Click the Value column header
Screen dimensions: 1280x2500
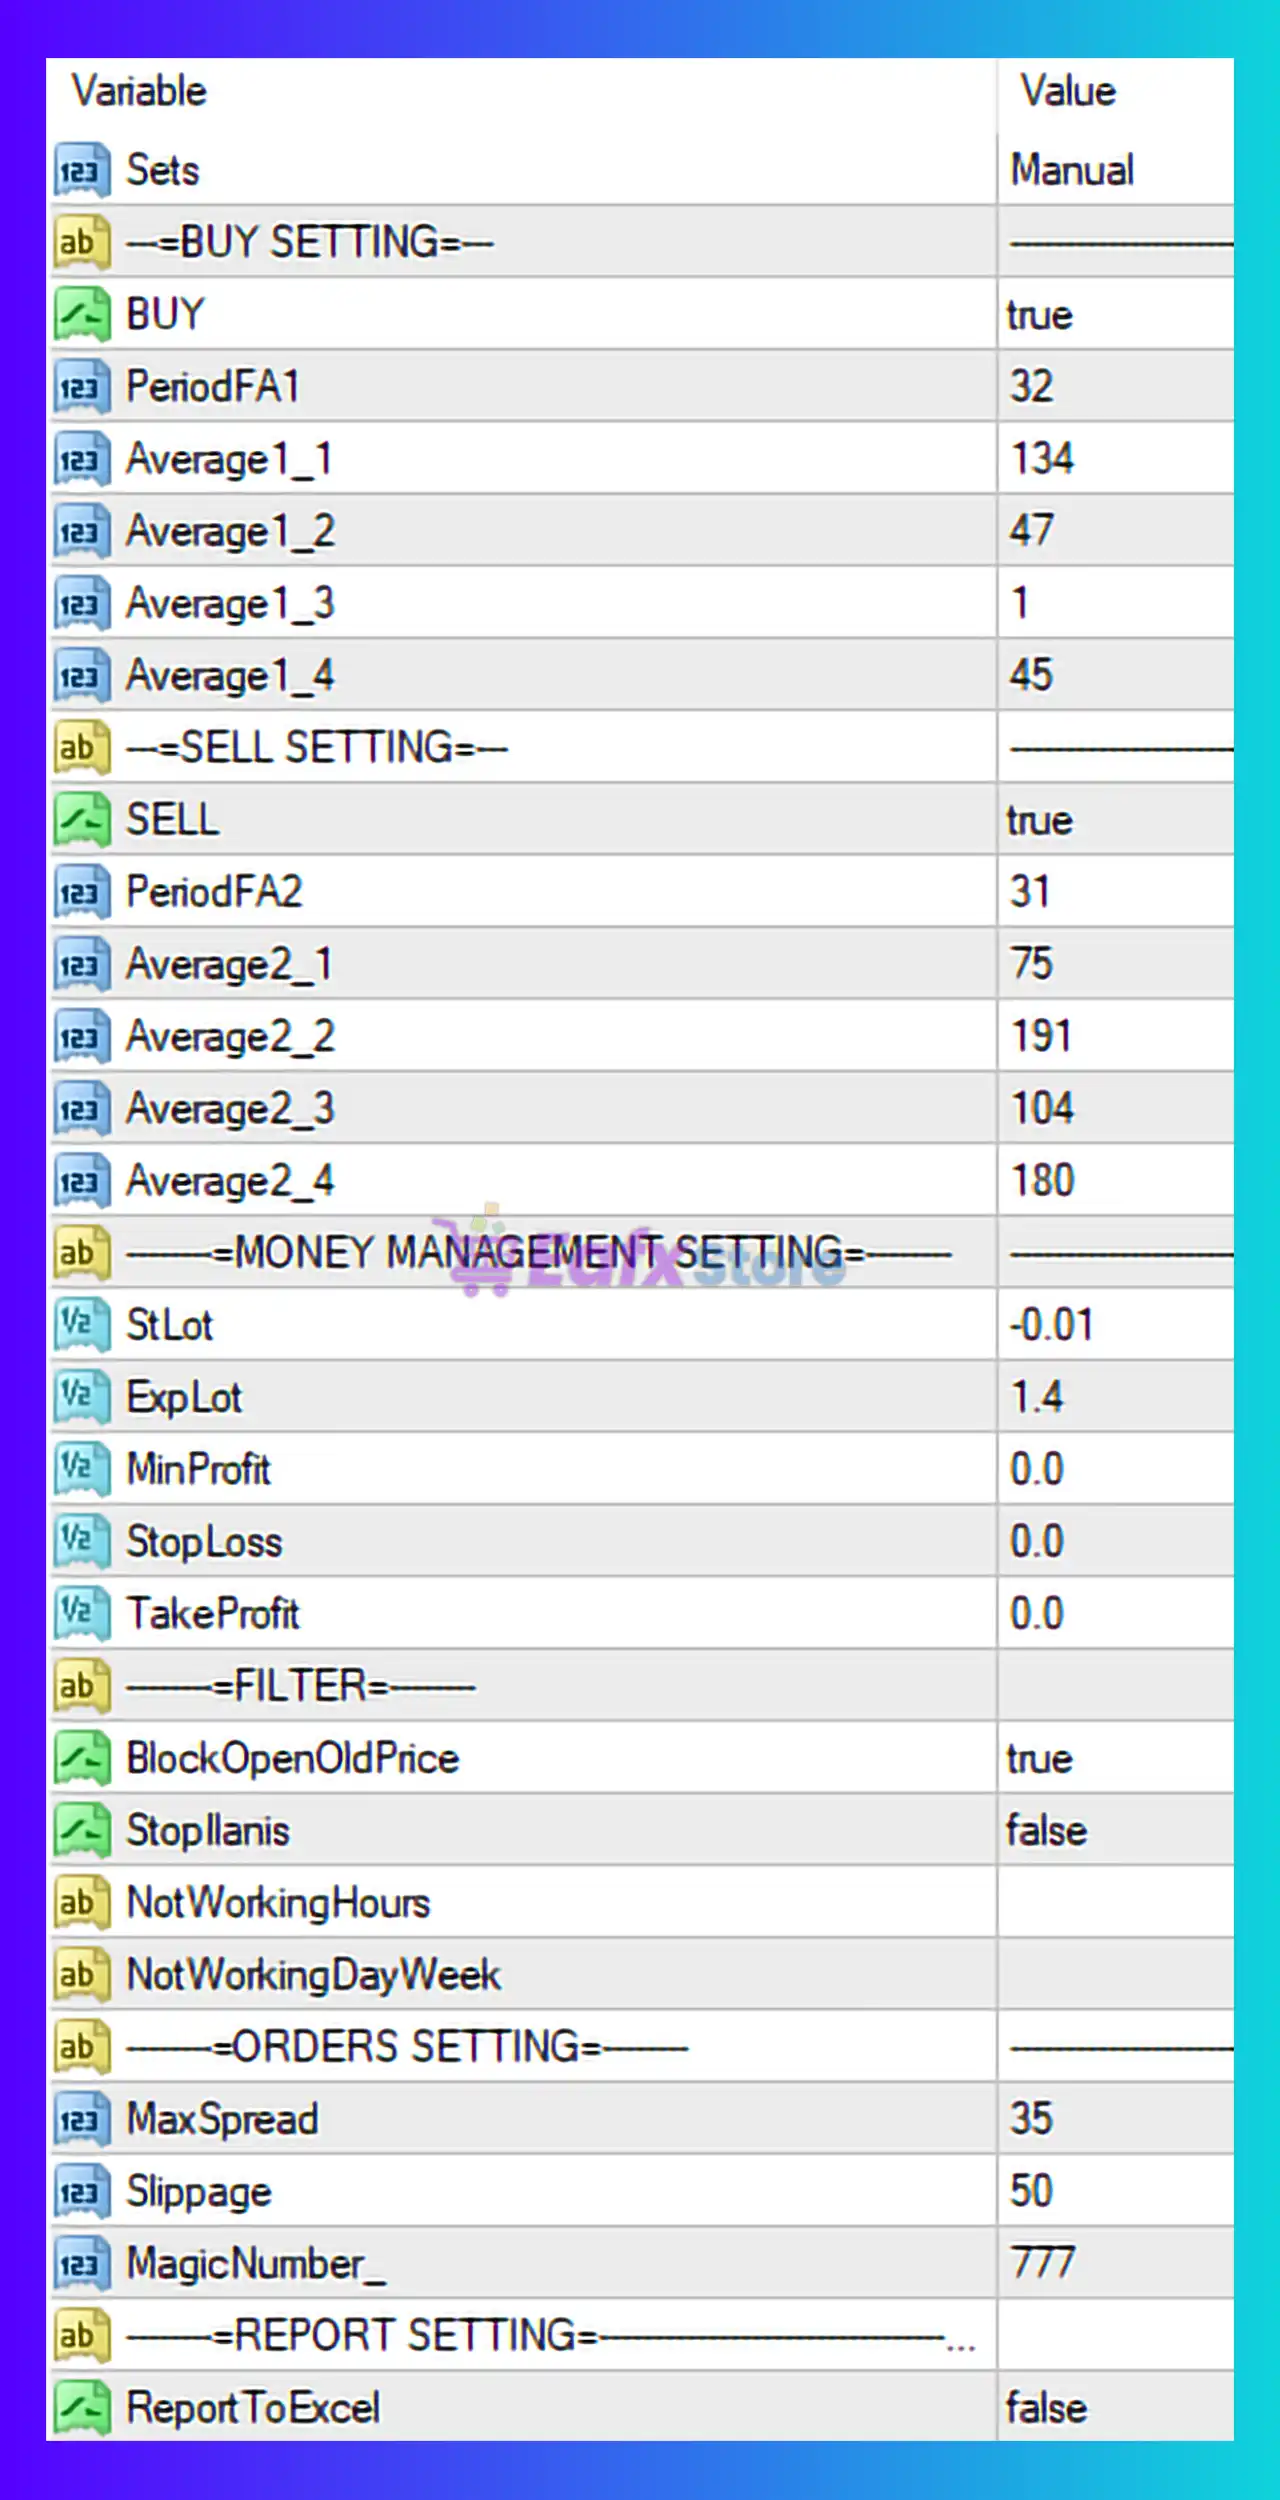click(x=1068, y=92)
